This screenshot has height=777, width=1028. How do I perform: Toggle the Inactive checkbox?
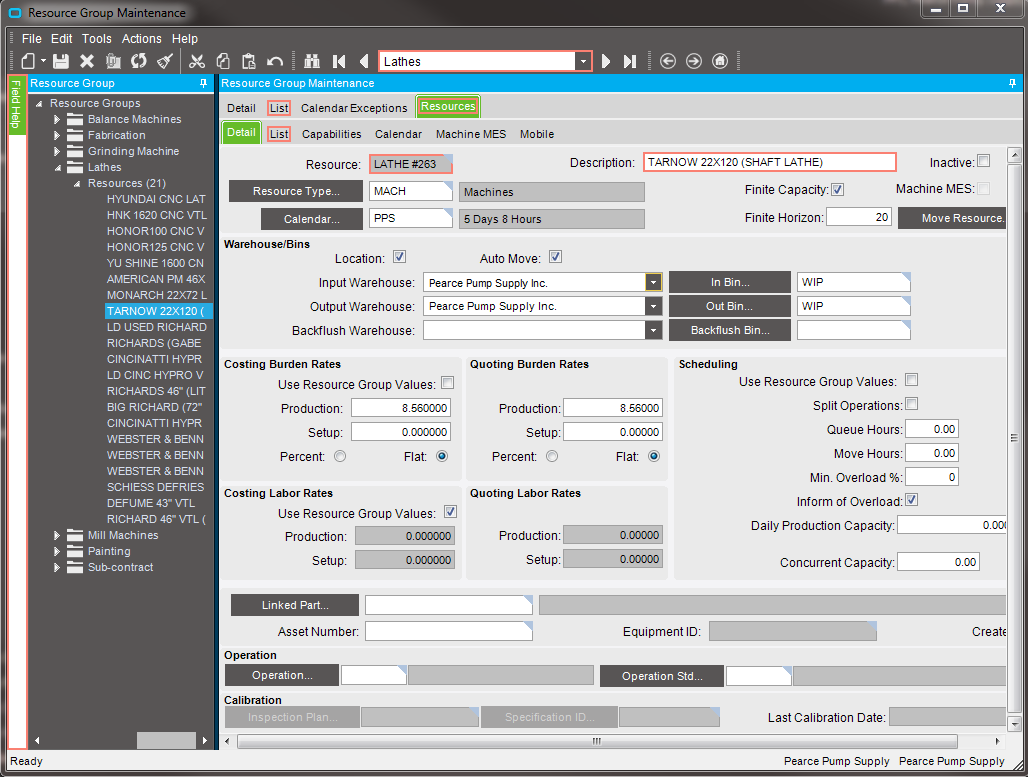pos(983,161)
